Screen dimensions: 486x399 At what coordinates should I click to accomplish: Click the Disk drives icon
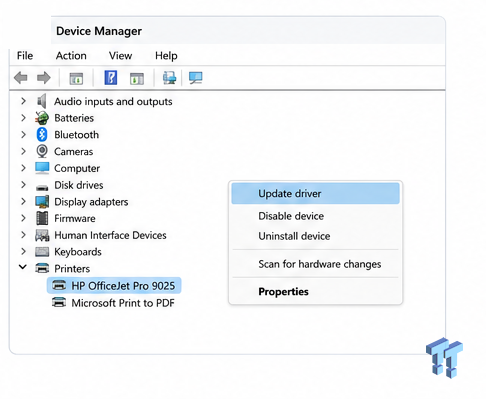(42, 187)
